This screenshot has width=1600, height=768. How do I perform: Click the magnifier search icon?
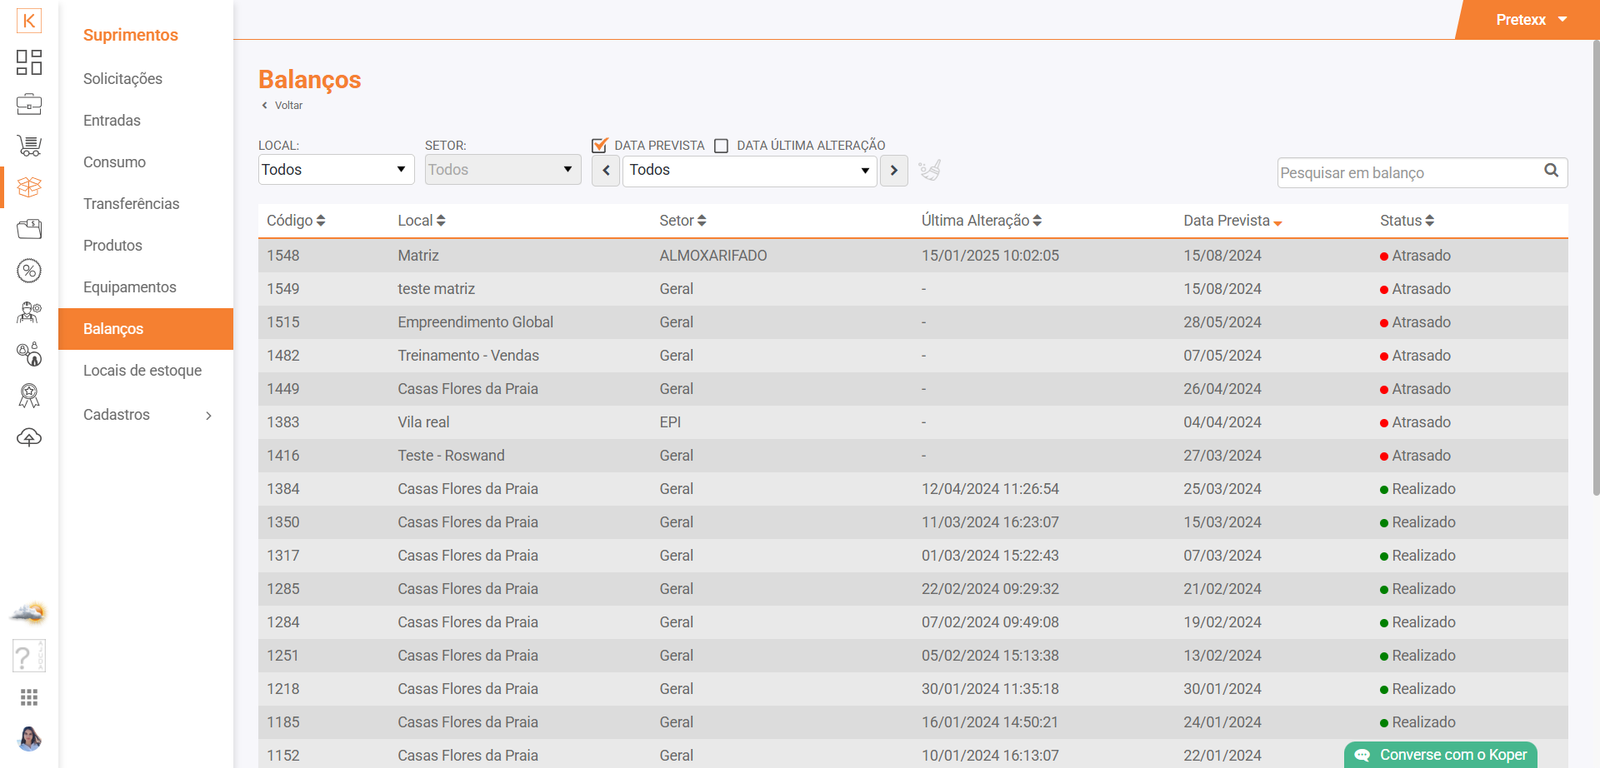[1551, 171]
